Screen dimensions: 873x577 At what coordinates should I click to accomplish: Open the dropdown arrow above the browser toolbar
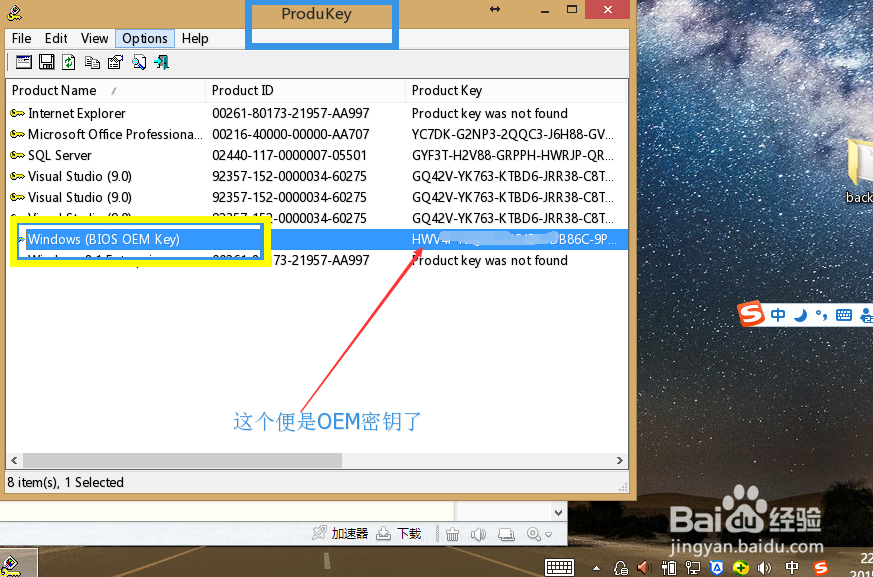pyautogui.click(x=558, y=513)
